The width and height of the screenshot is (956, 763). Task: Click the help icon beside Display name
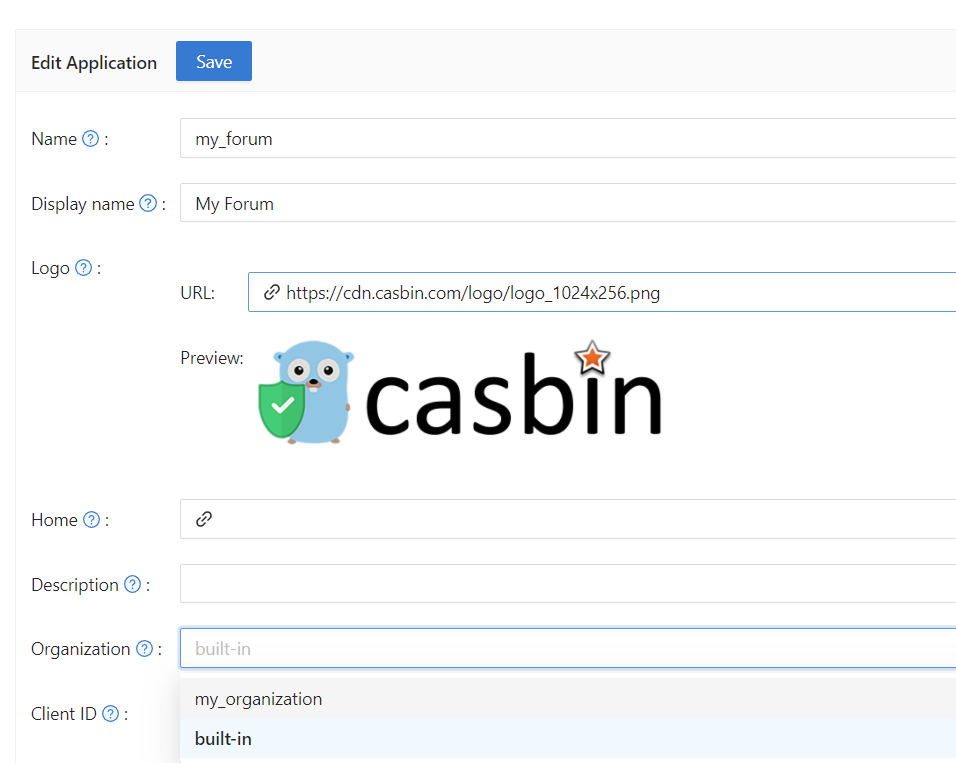pyautogui.click(x=148, y=203)
